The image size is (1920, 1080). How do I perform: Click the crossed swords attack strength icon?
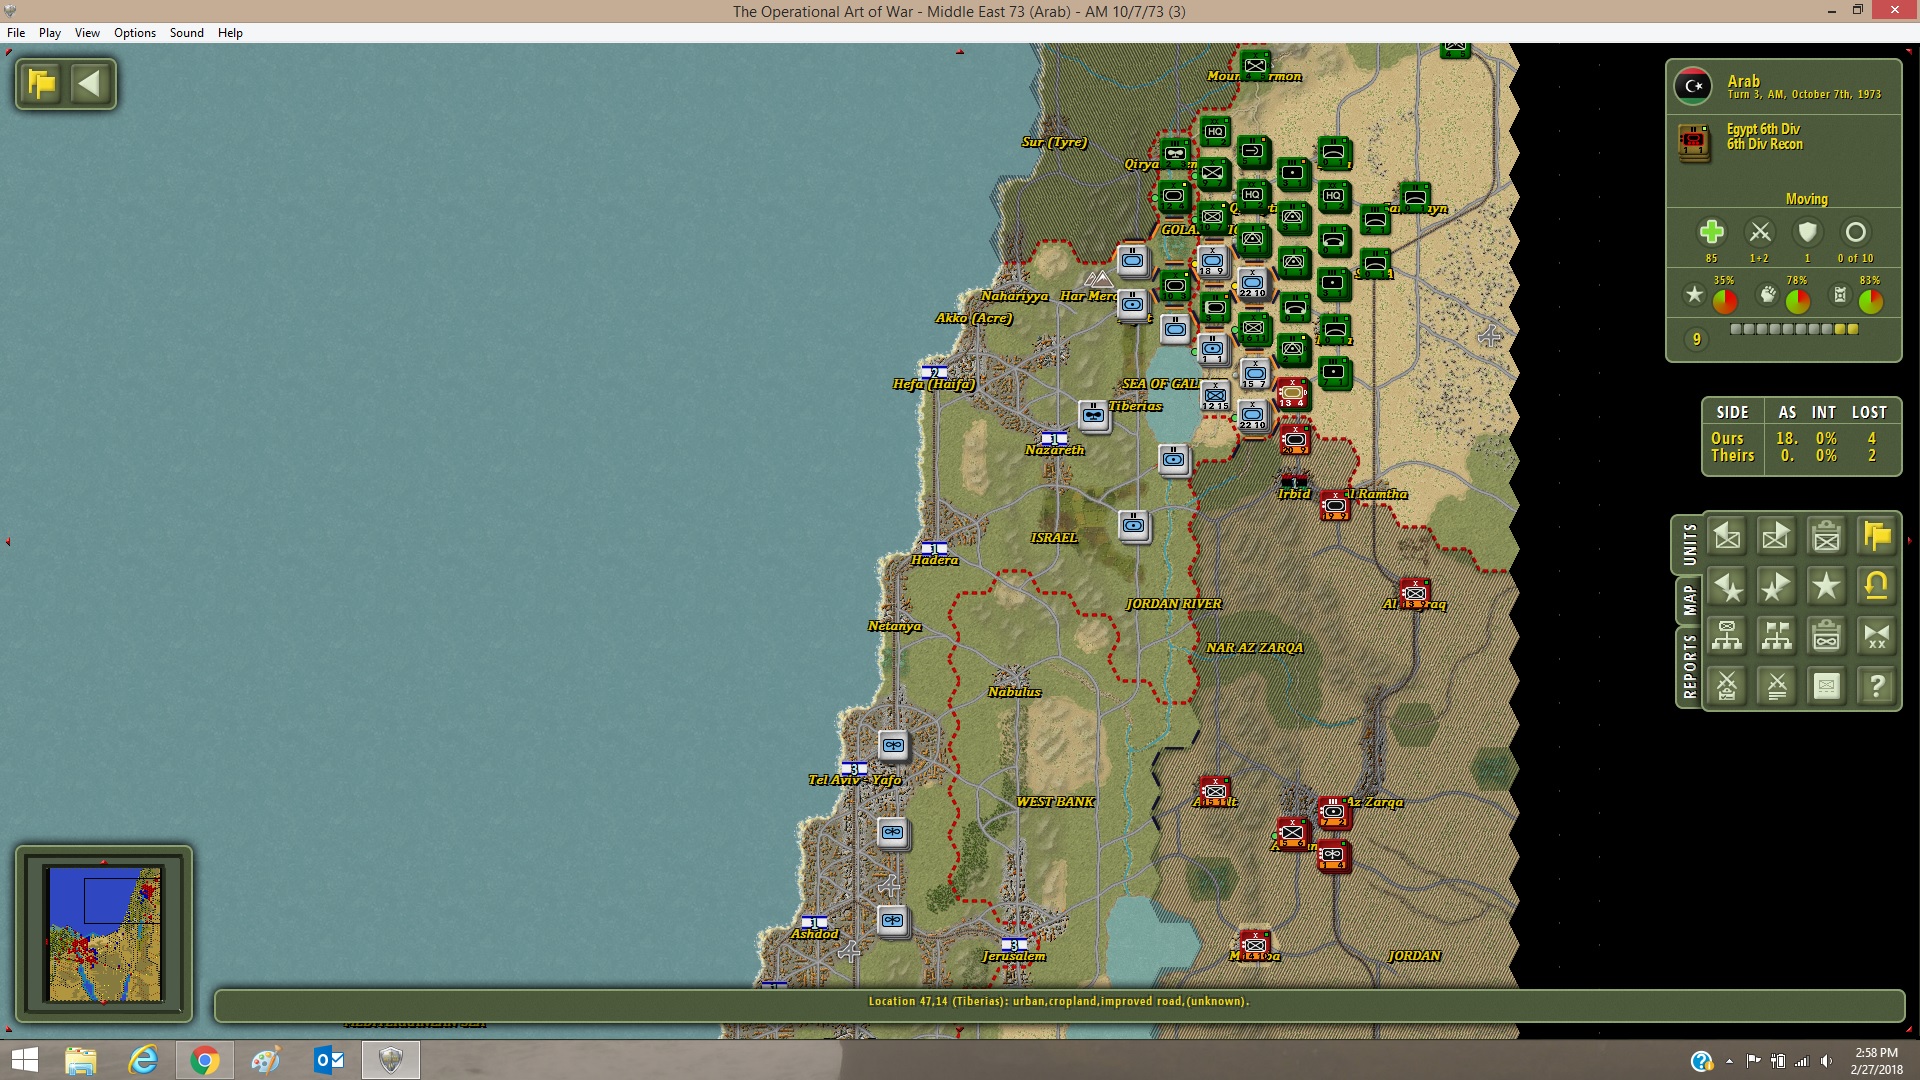(1760, 232)
